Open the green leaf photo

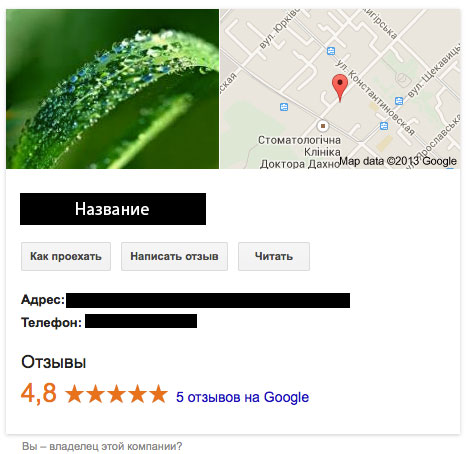click(112, 89)
